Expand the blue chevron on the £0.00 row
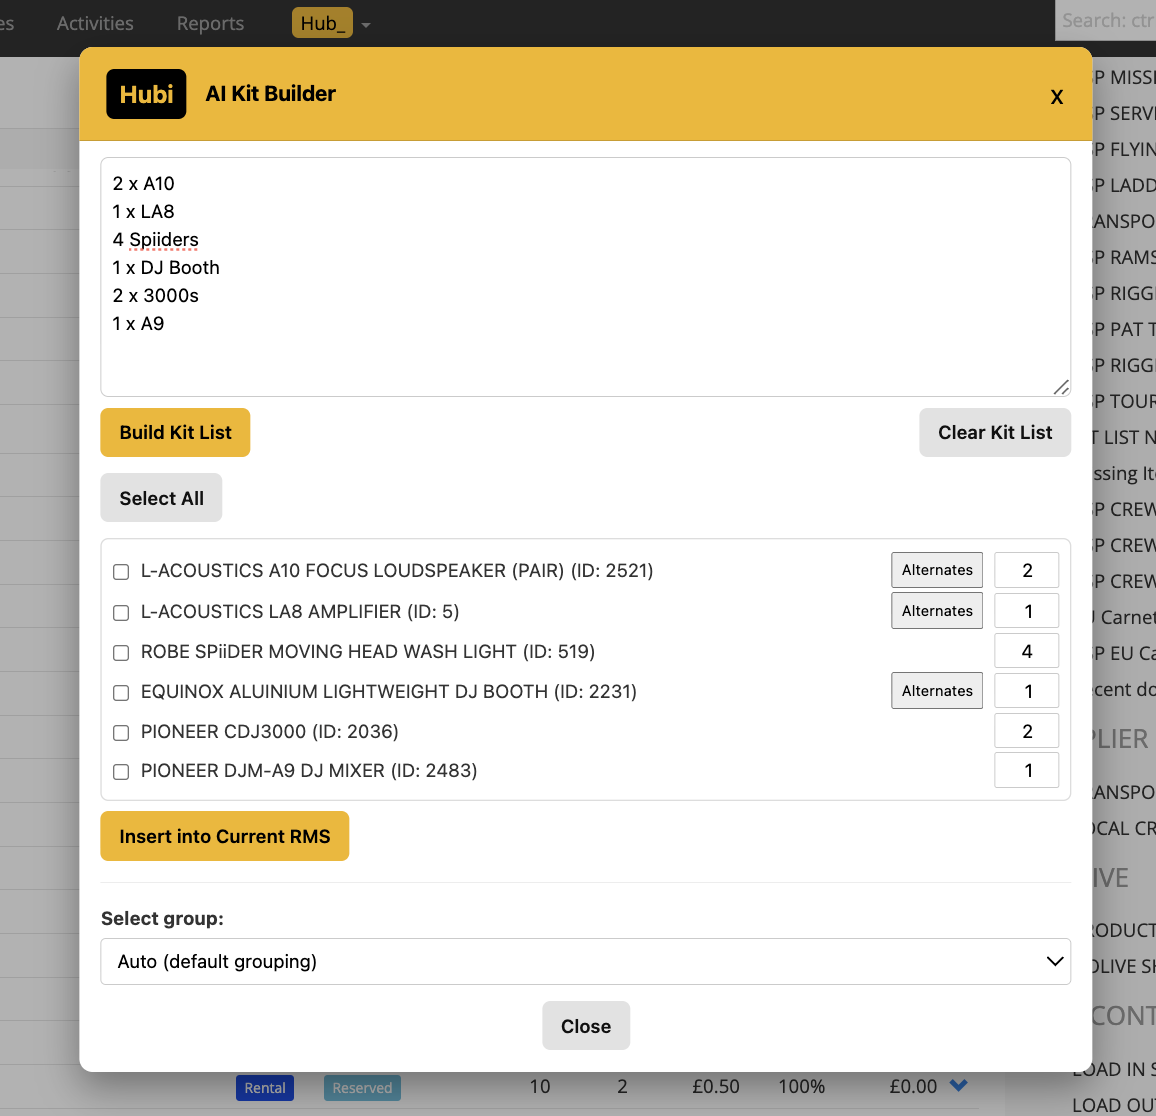The image size is (1156, 1116). pos(958,1085)
